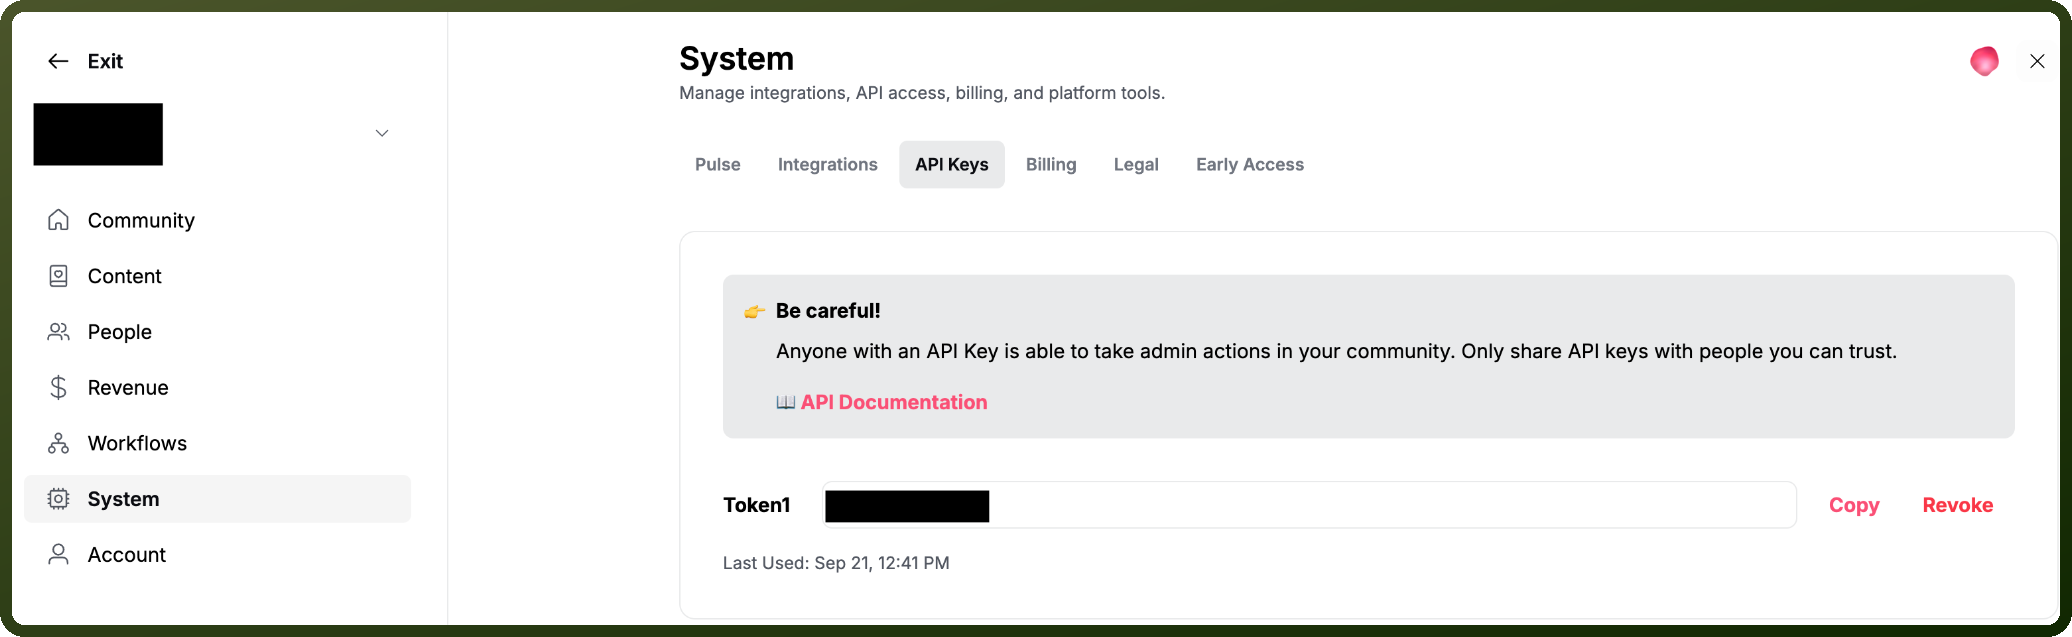The image size is (2072, 637).
Task: Click the Content book icon
Action: click(x=59, y=276)
